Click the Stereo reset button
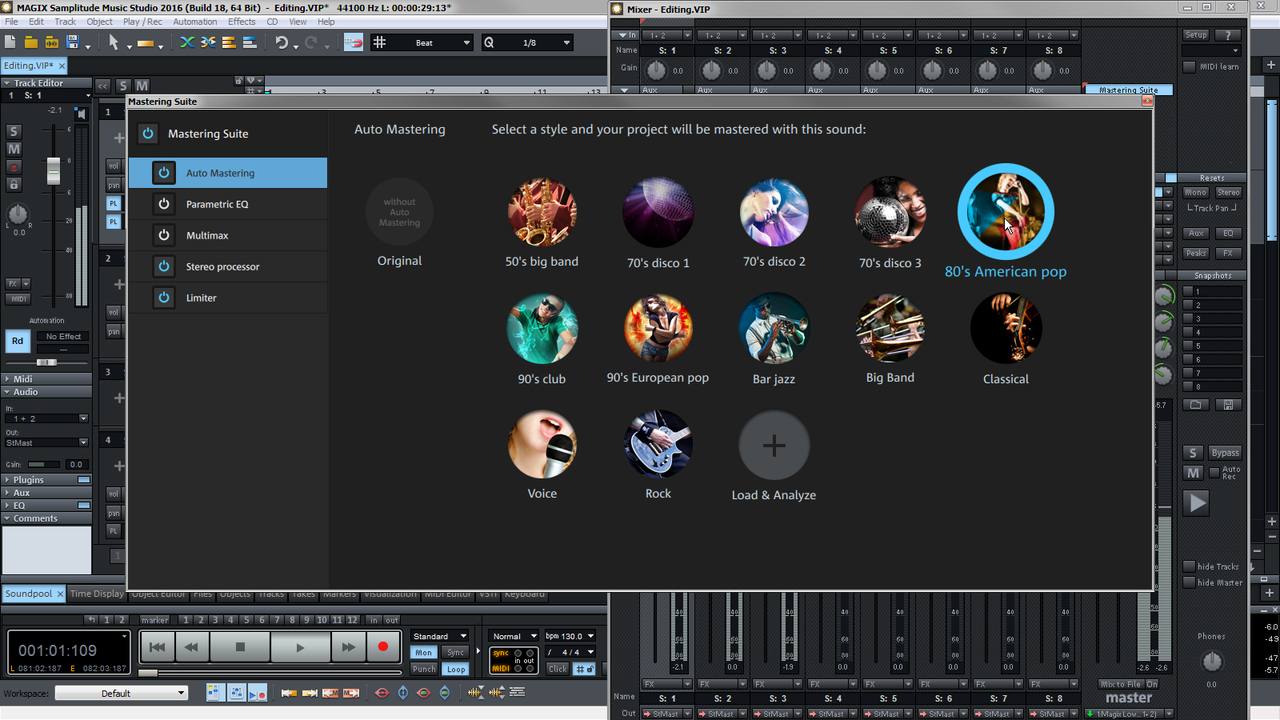Image resolution: width=1280 pixels, height=720 pixels. [x=1228, y=192]
